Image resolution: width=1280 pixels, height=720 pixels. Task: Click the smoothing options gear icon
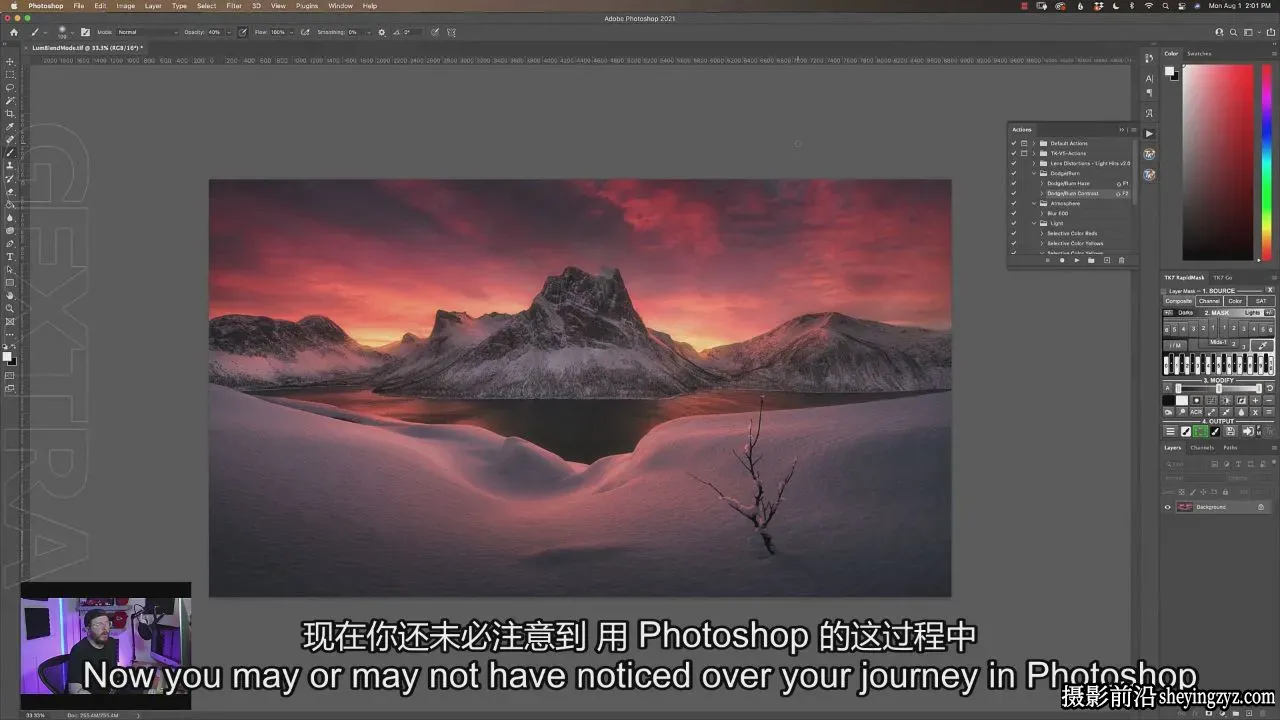pos(381,32)
